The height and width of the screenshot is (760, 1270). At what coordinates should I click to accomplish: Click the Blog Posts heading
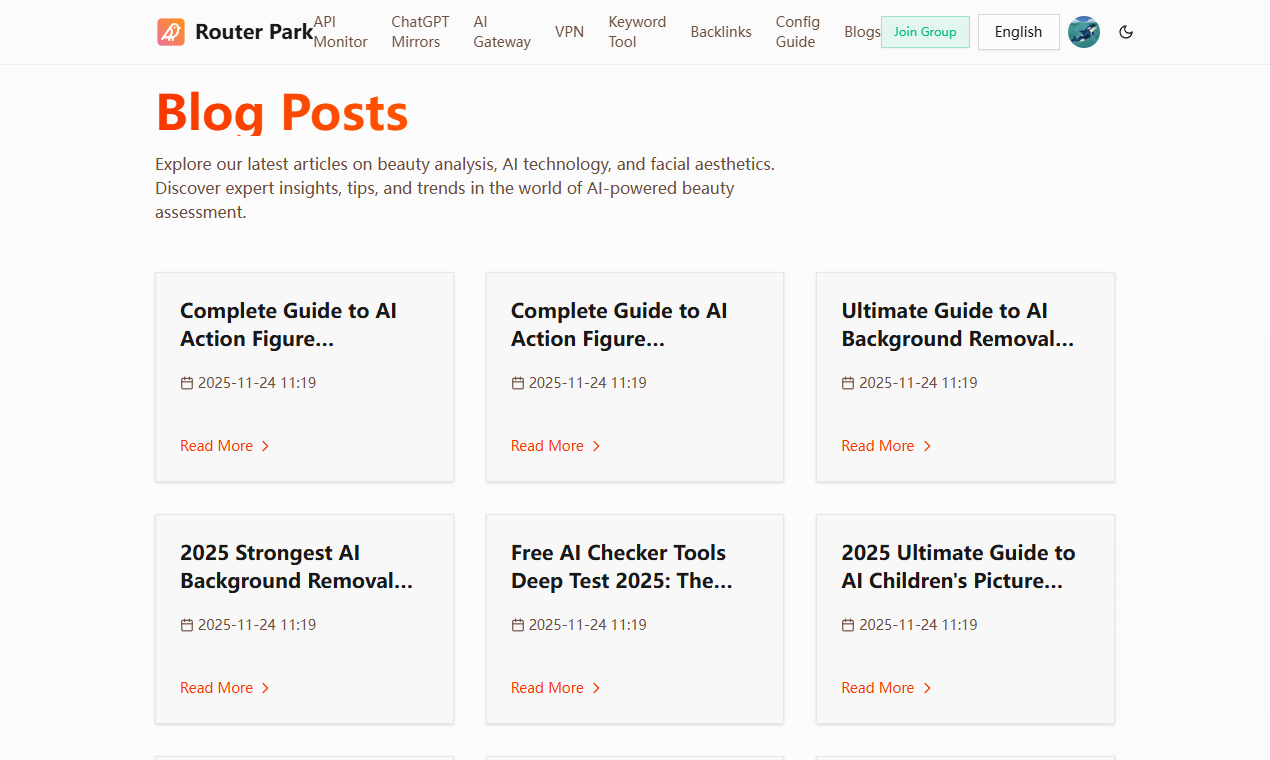pos(282,112)
